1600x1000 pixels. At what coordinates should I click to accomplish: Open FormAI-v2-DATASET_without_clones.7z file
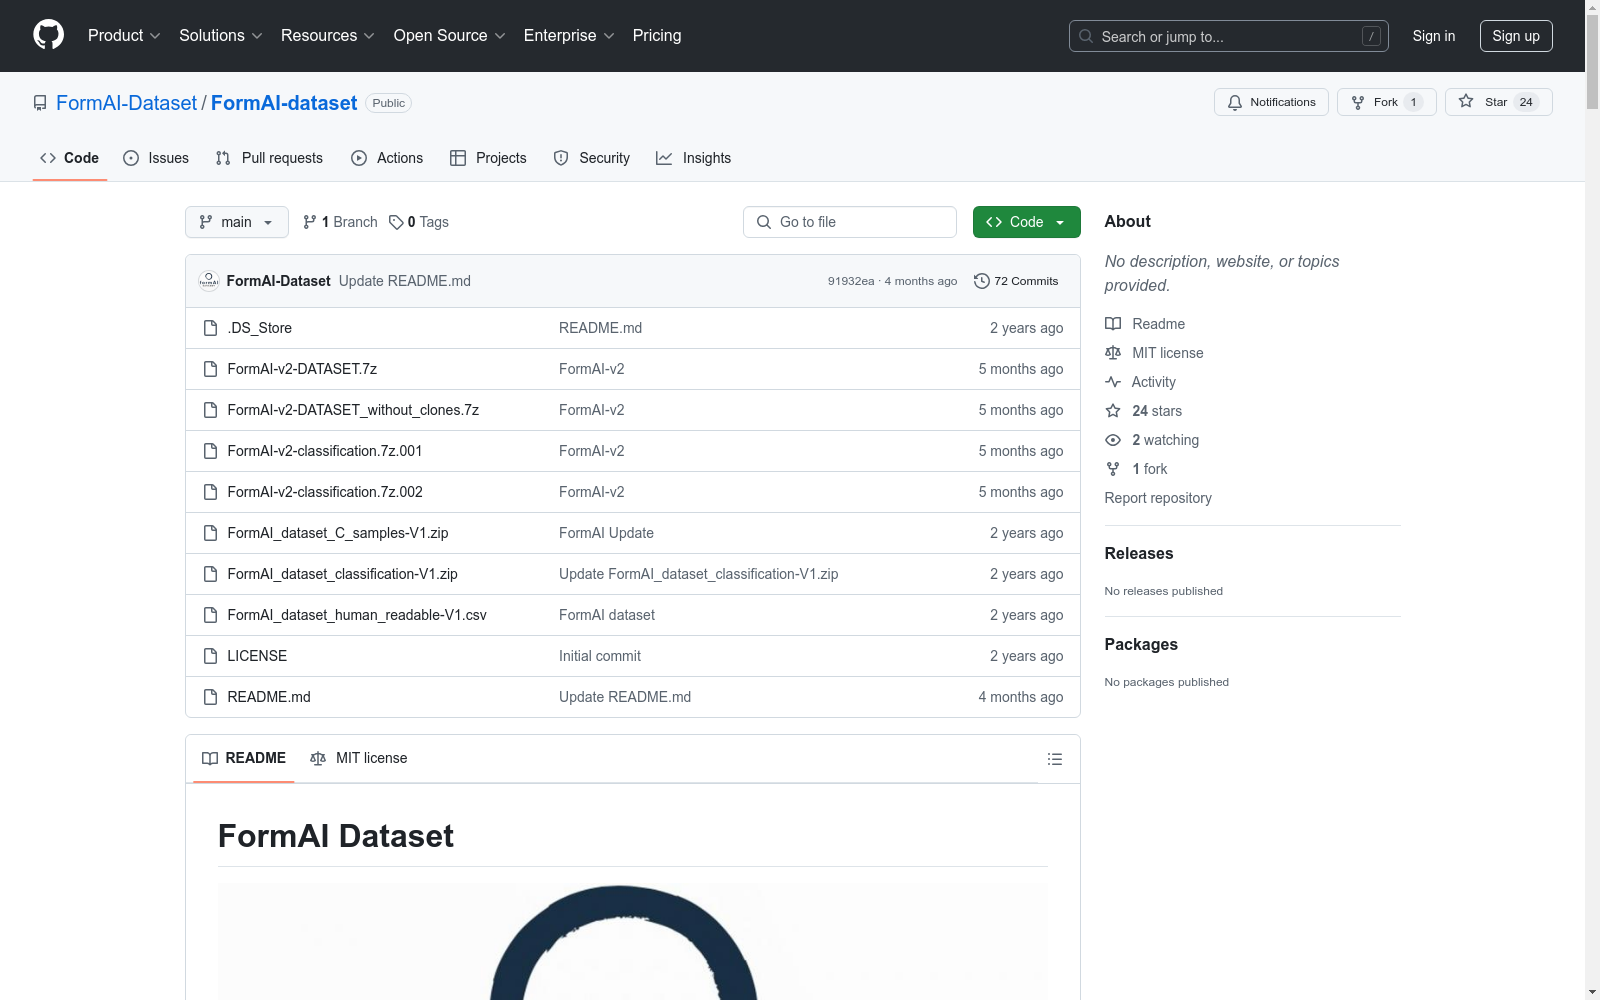pos(353,410)
